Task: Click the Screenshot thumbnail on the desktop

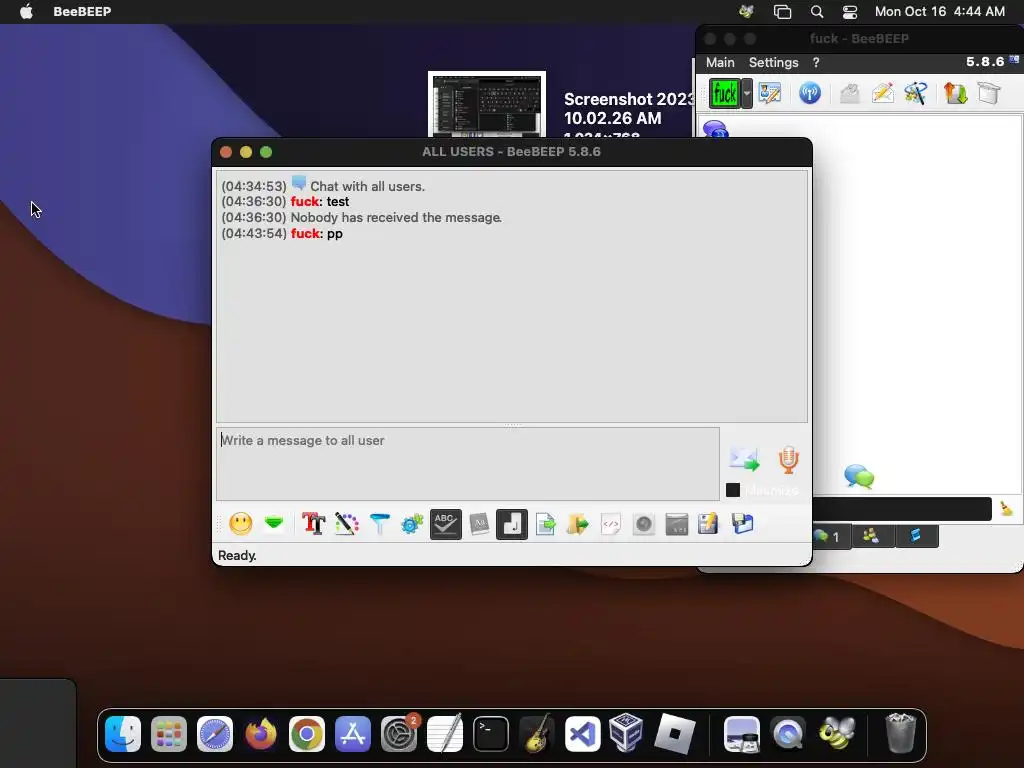Action: (487, 104)
